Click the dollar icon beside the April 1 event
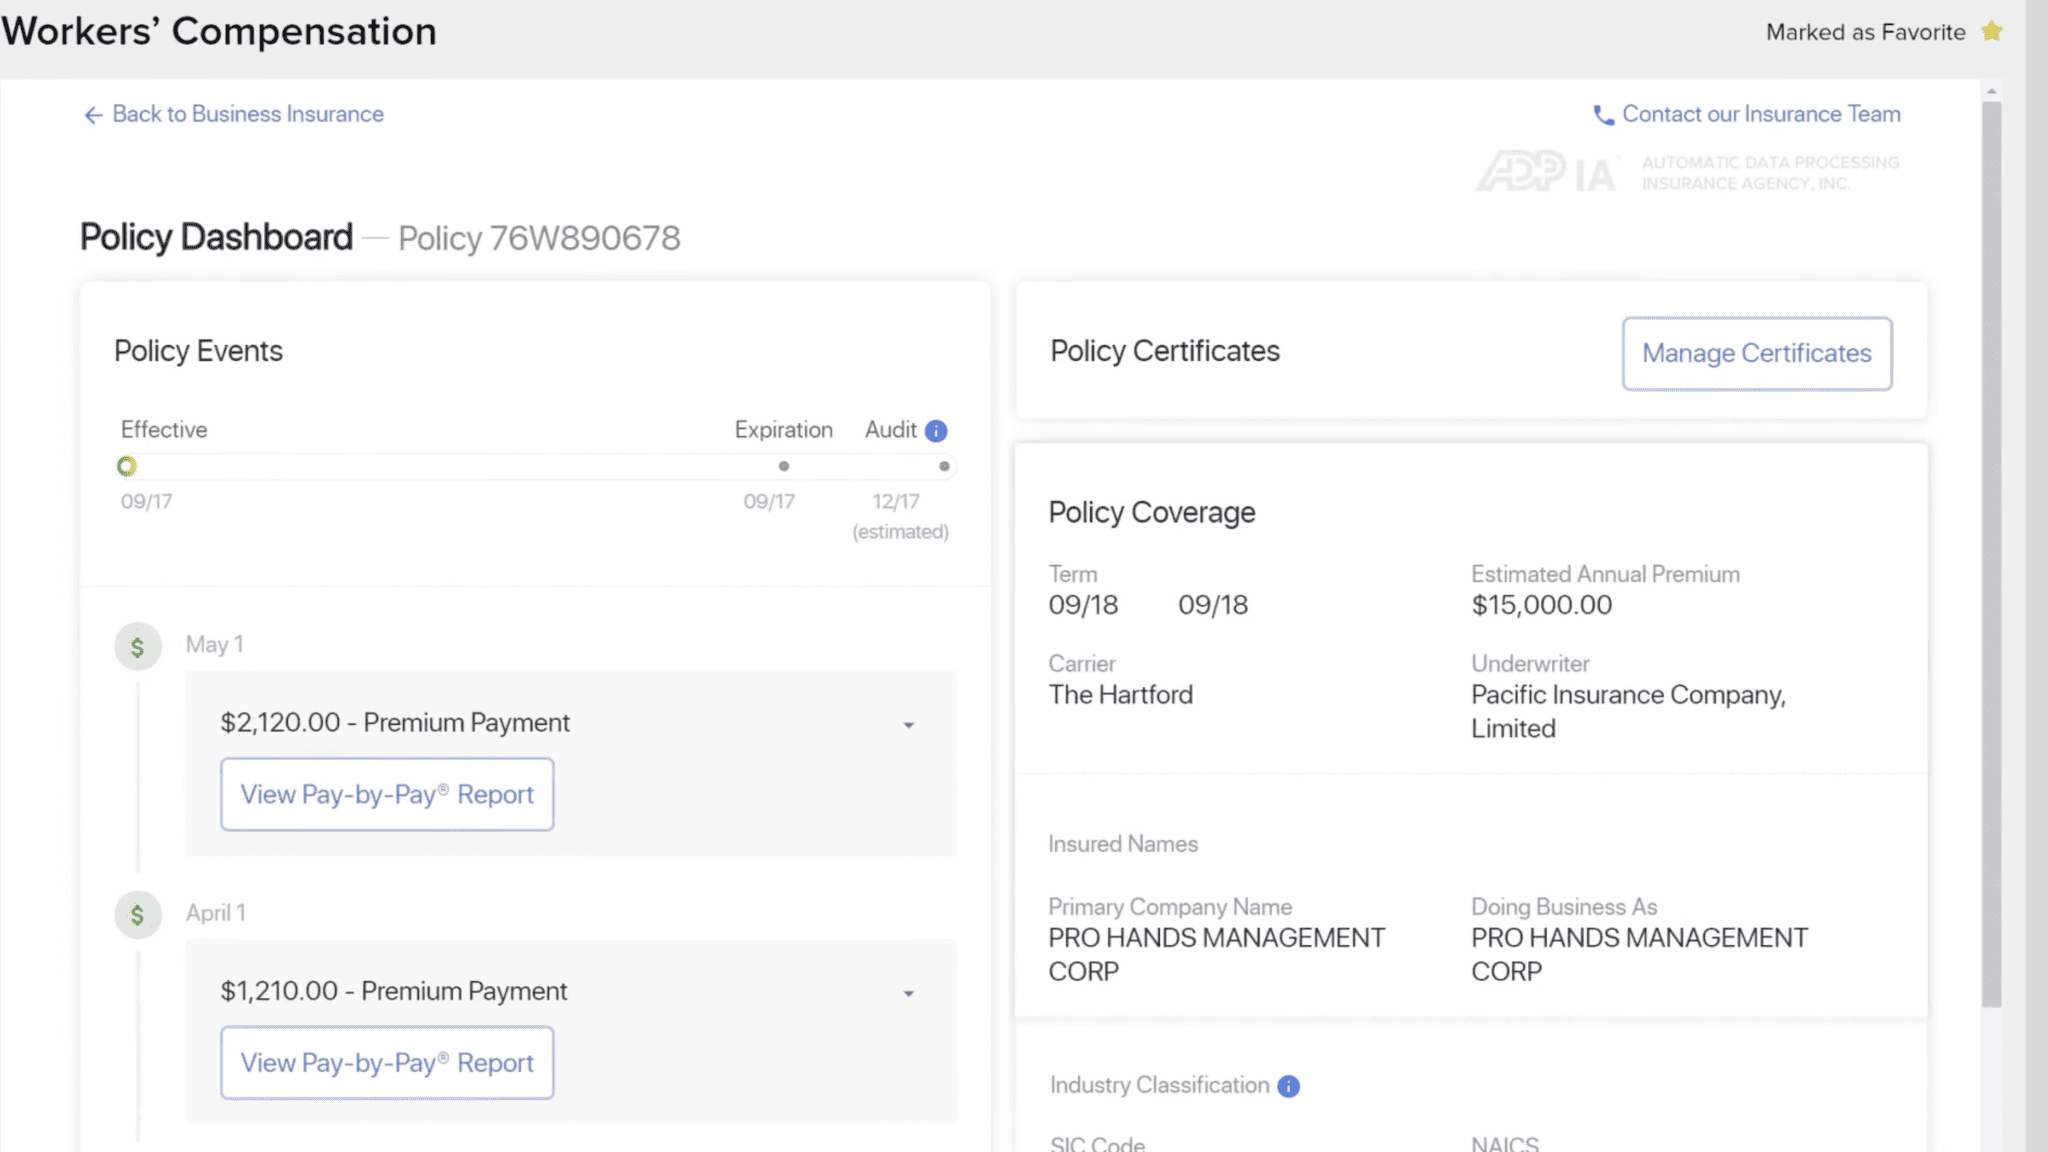 pyautogui.click(x=138, y=914)
